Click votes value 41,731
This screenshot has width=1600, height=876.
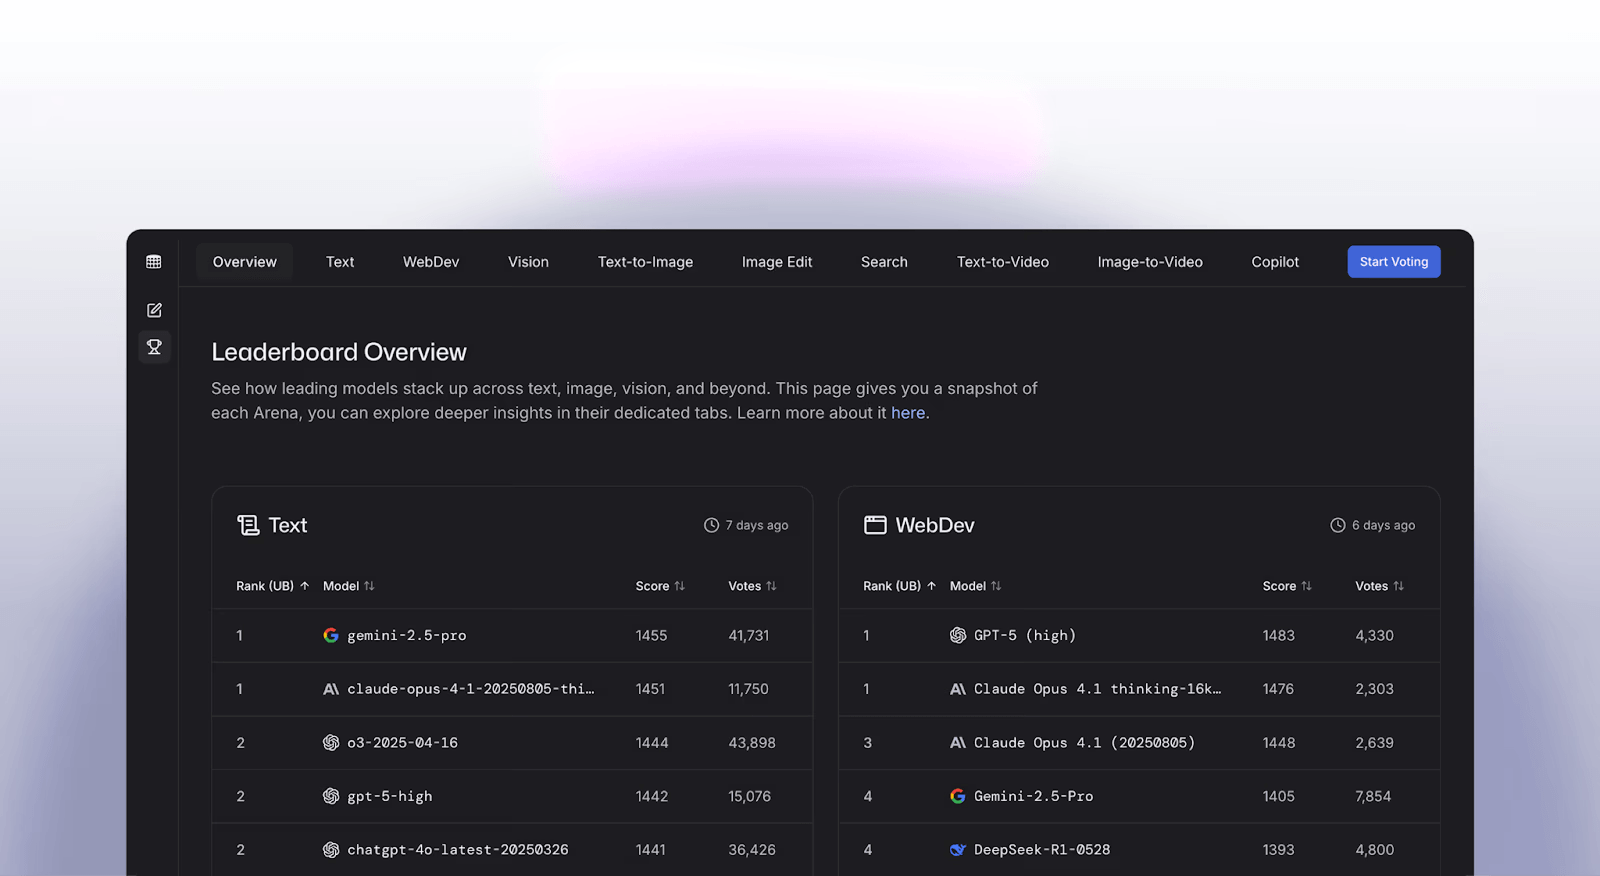tap(748, 636)
